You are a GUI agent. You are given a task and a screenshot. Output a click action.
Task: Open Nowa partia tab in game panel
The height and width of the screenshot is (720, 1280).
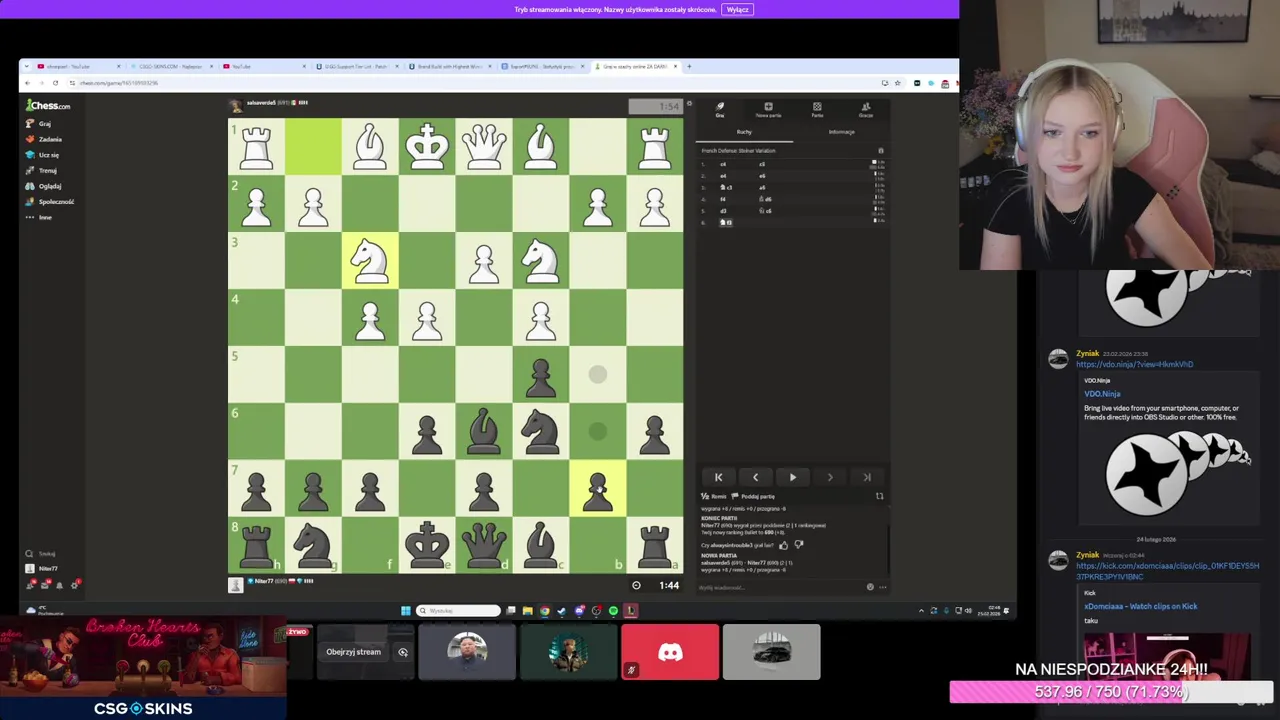(x=768, y=110)
